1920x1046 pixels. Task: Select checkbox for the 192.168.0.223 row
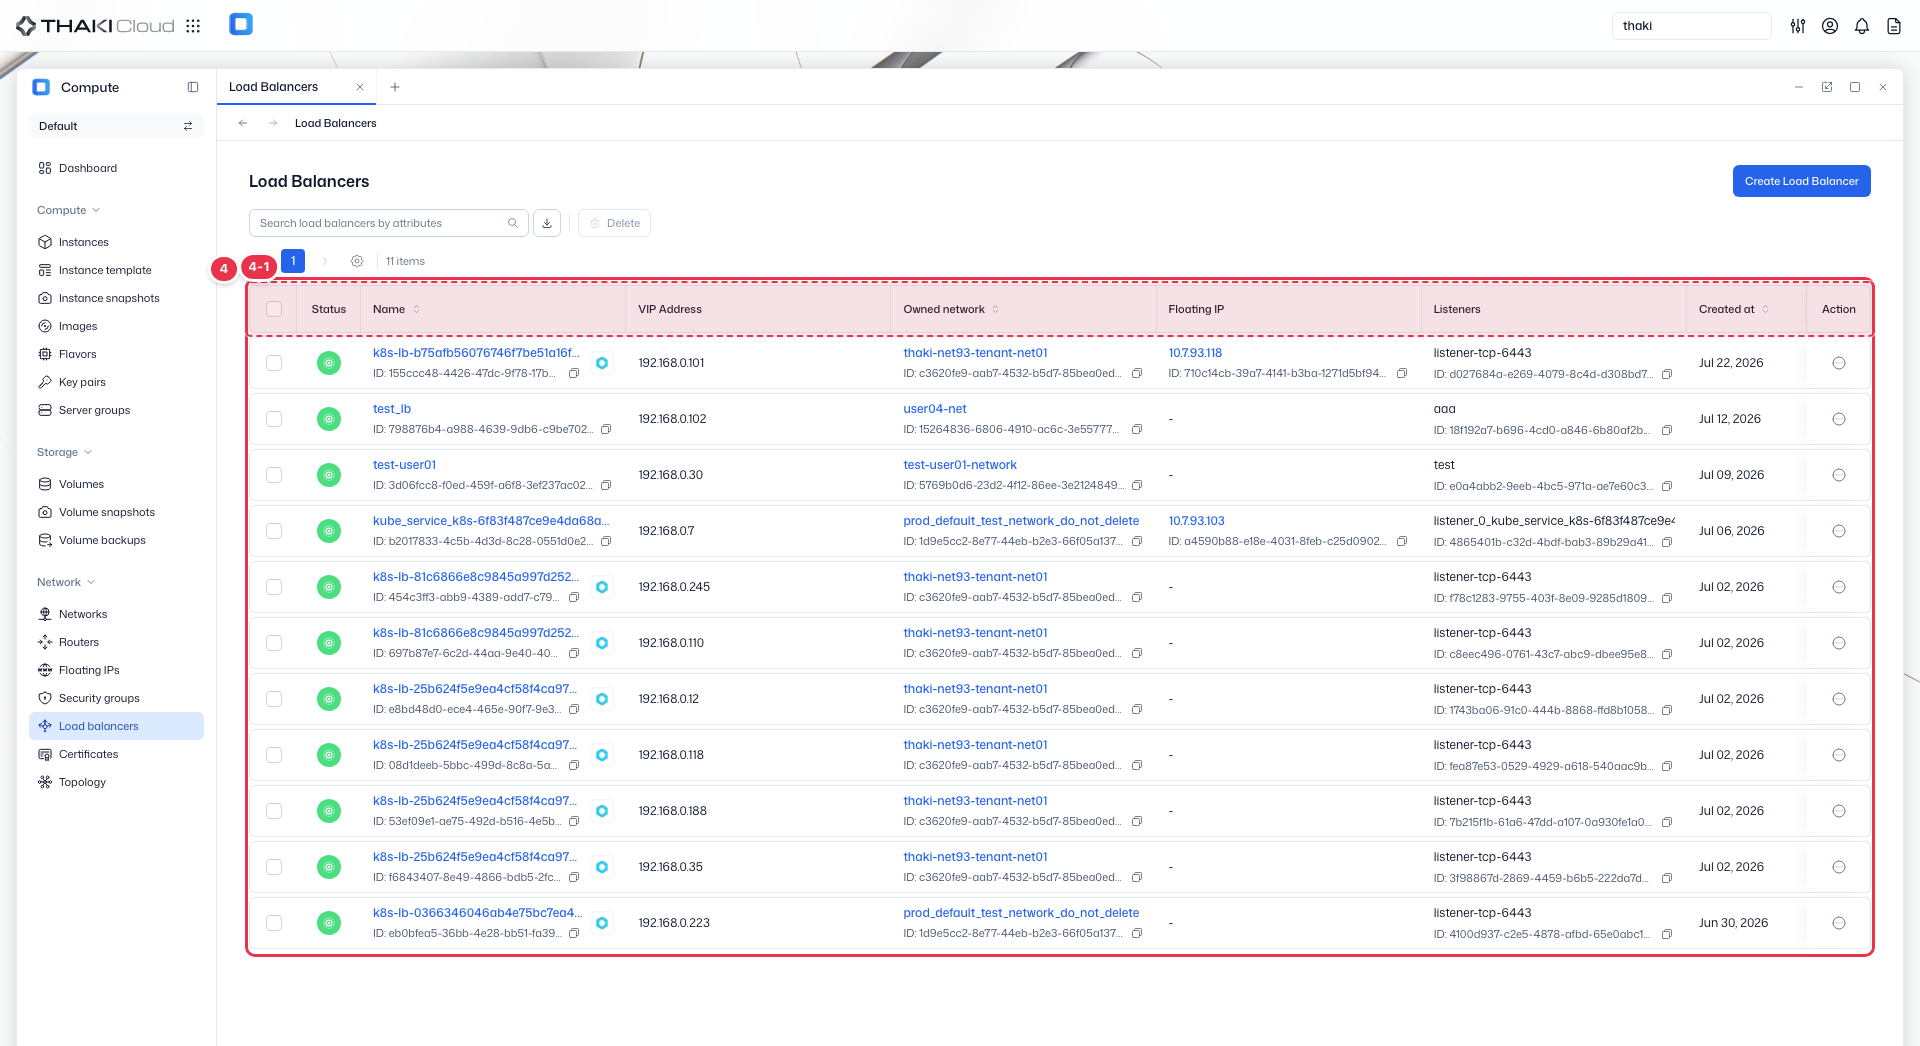tap(274, 923)
